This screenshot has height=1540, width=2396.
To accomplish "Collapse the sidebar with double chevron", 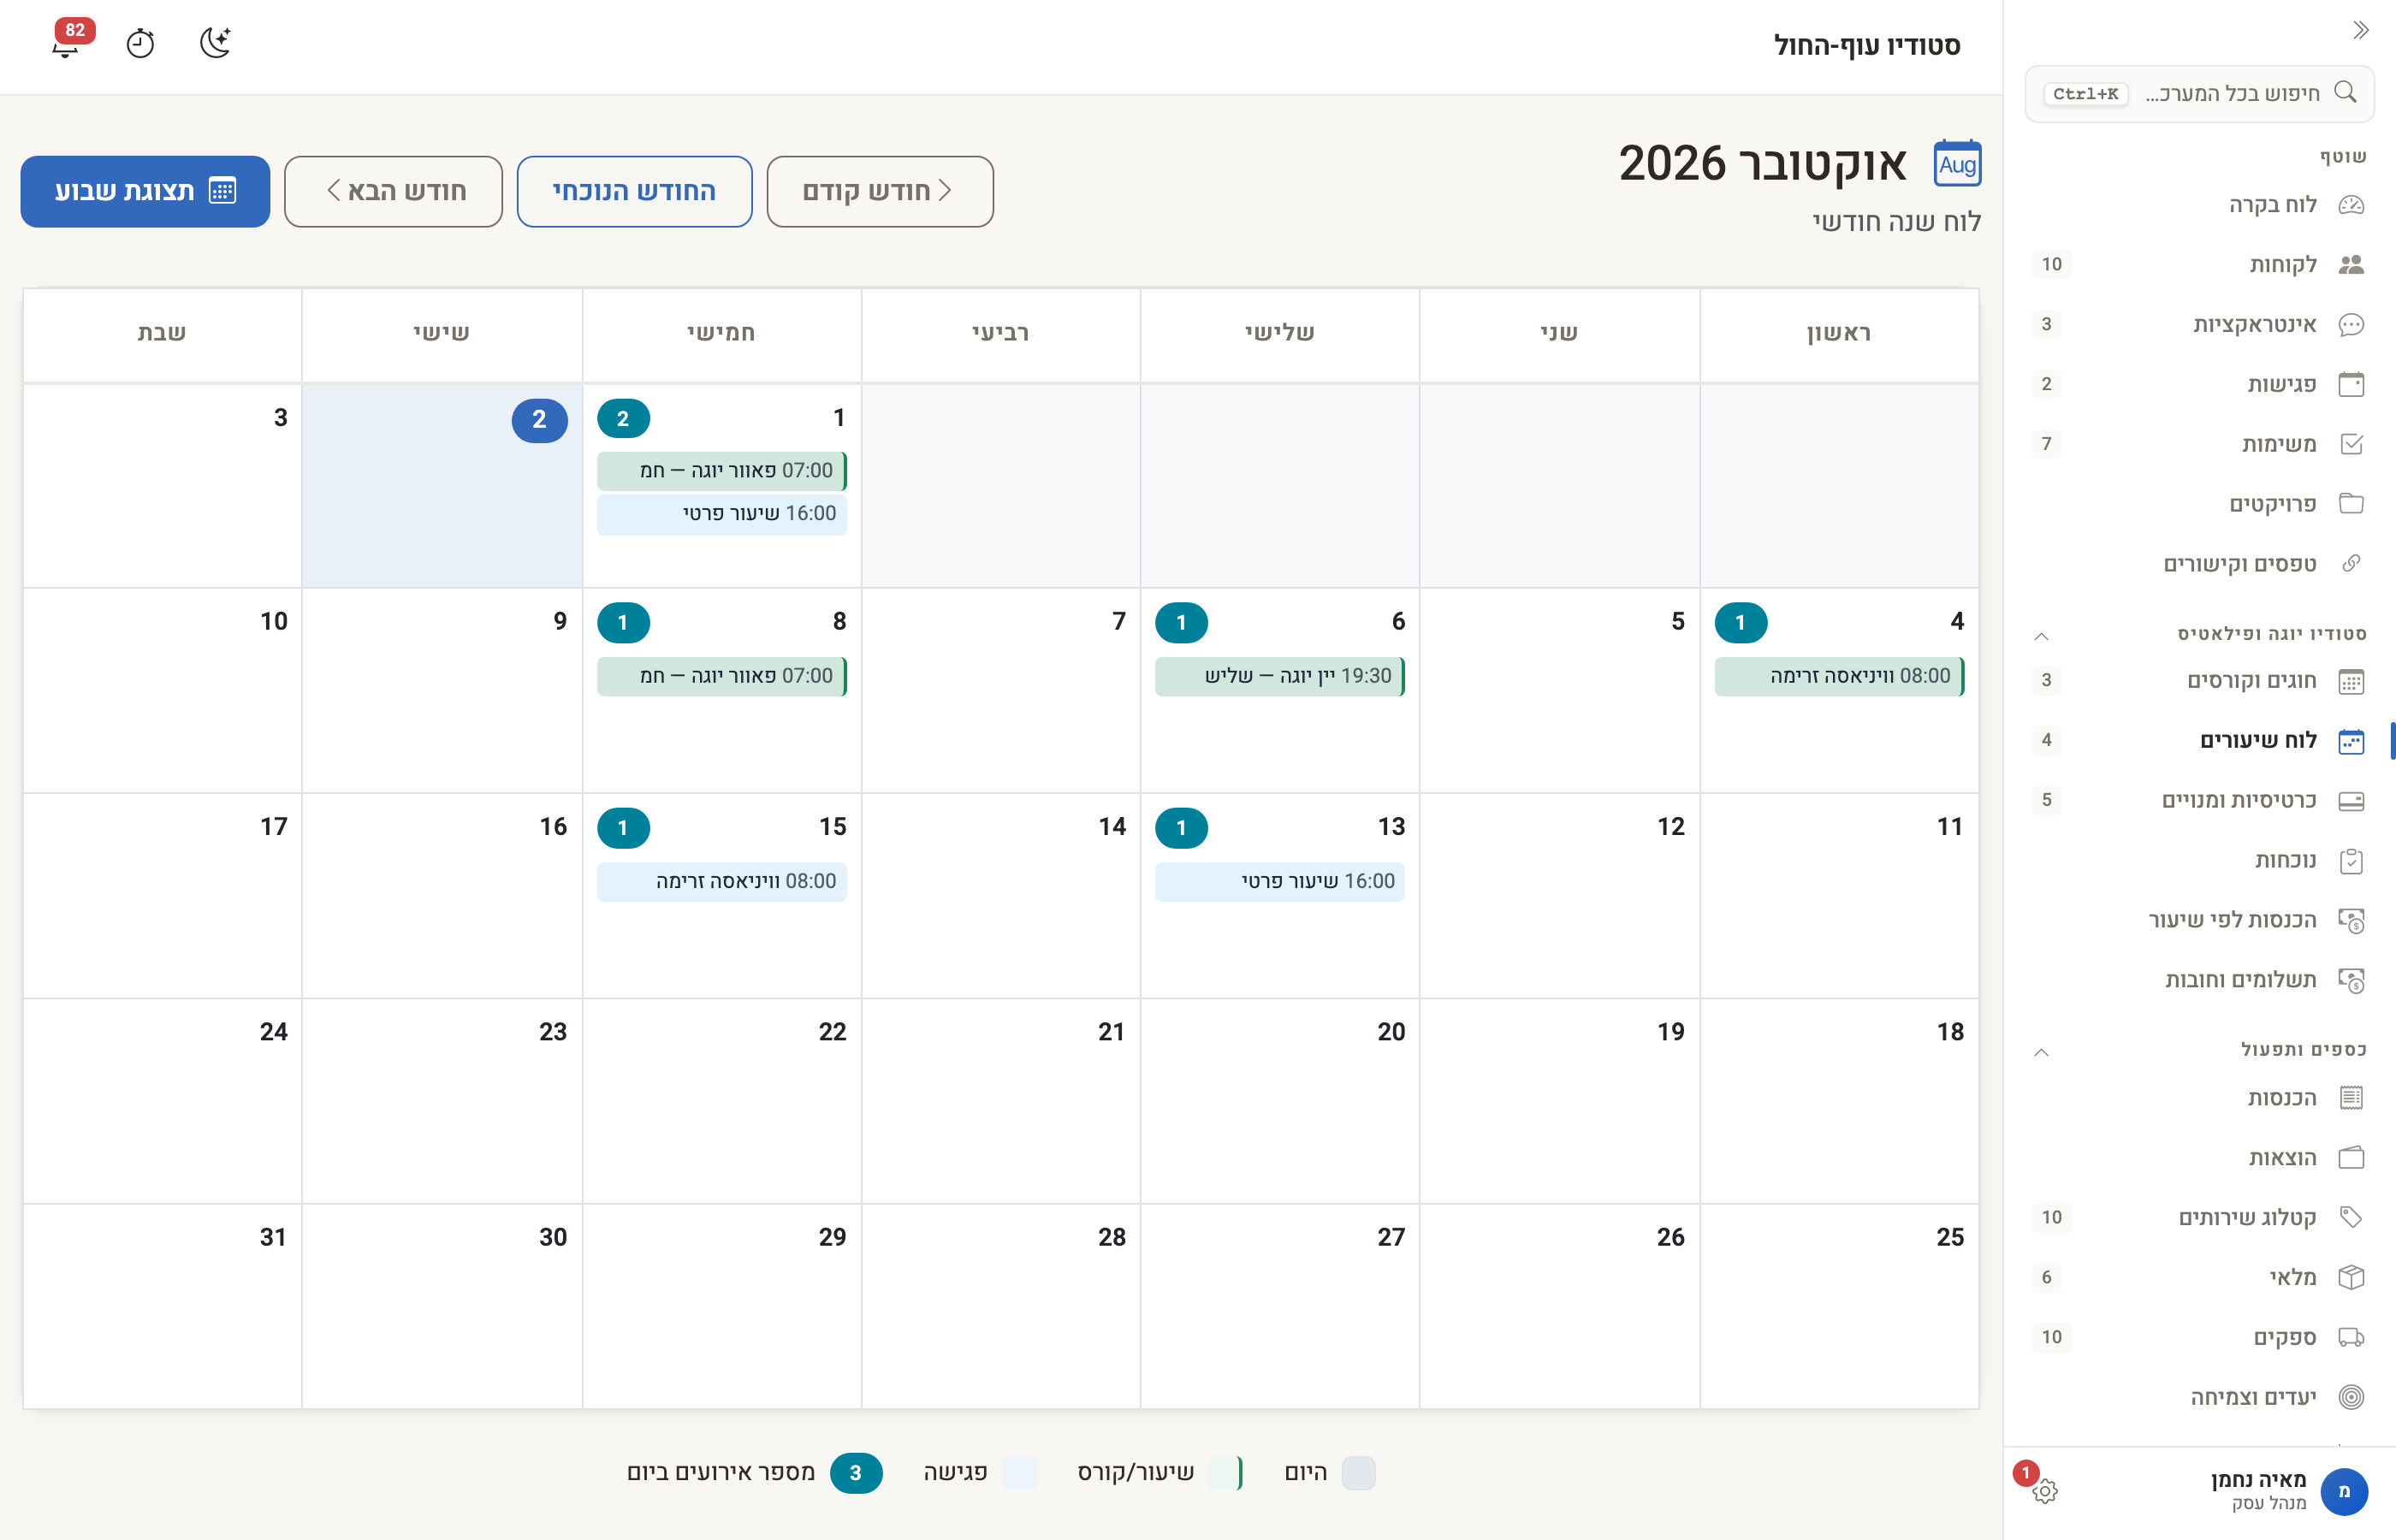I will [2361, 30].
